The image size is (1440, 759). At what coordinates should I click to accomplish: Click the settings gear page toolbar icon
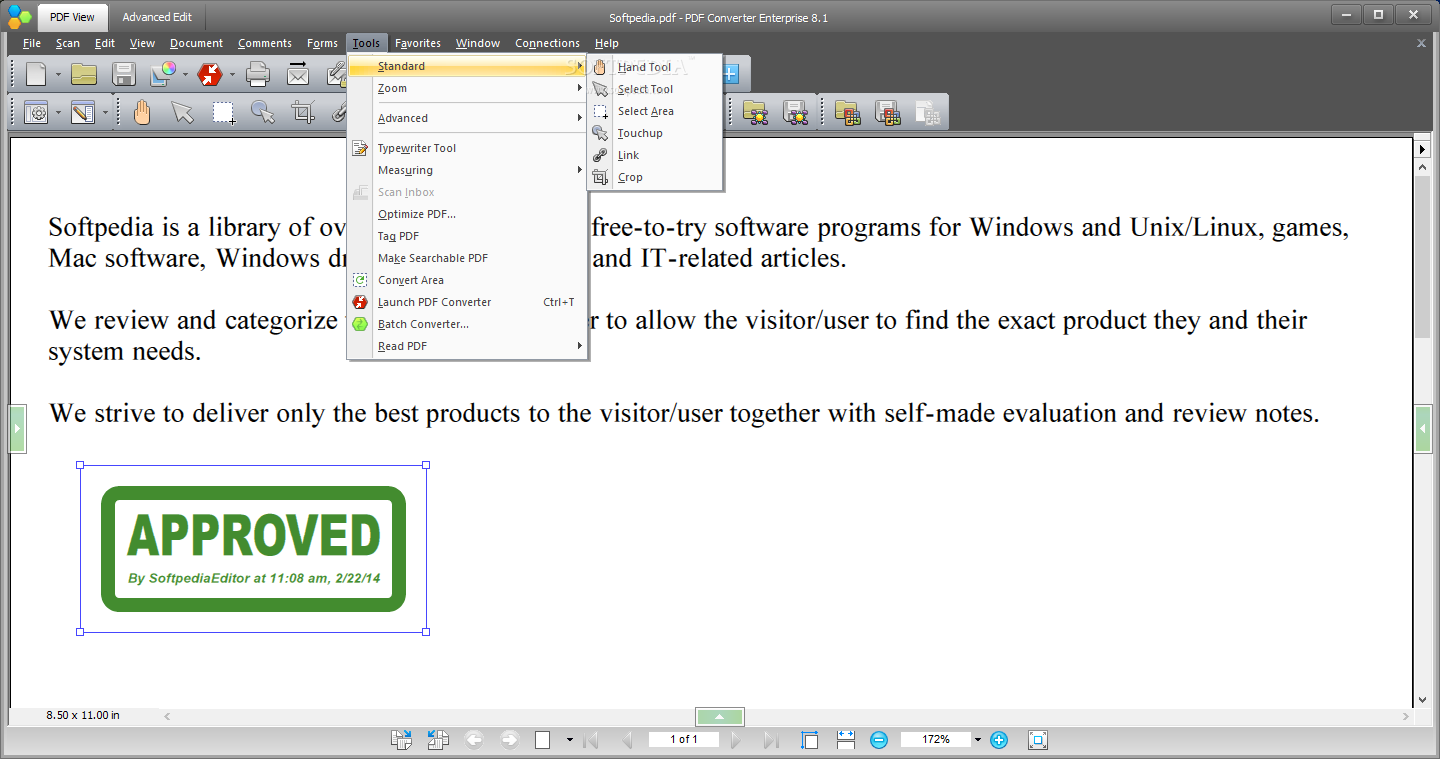coord(36,112)
